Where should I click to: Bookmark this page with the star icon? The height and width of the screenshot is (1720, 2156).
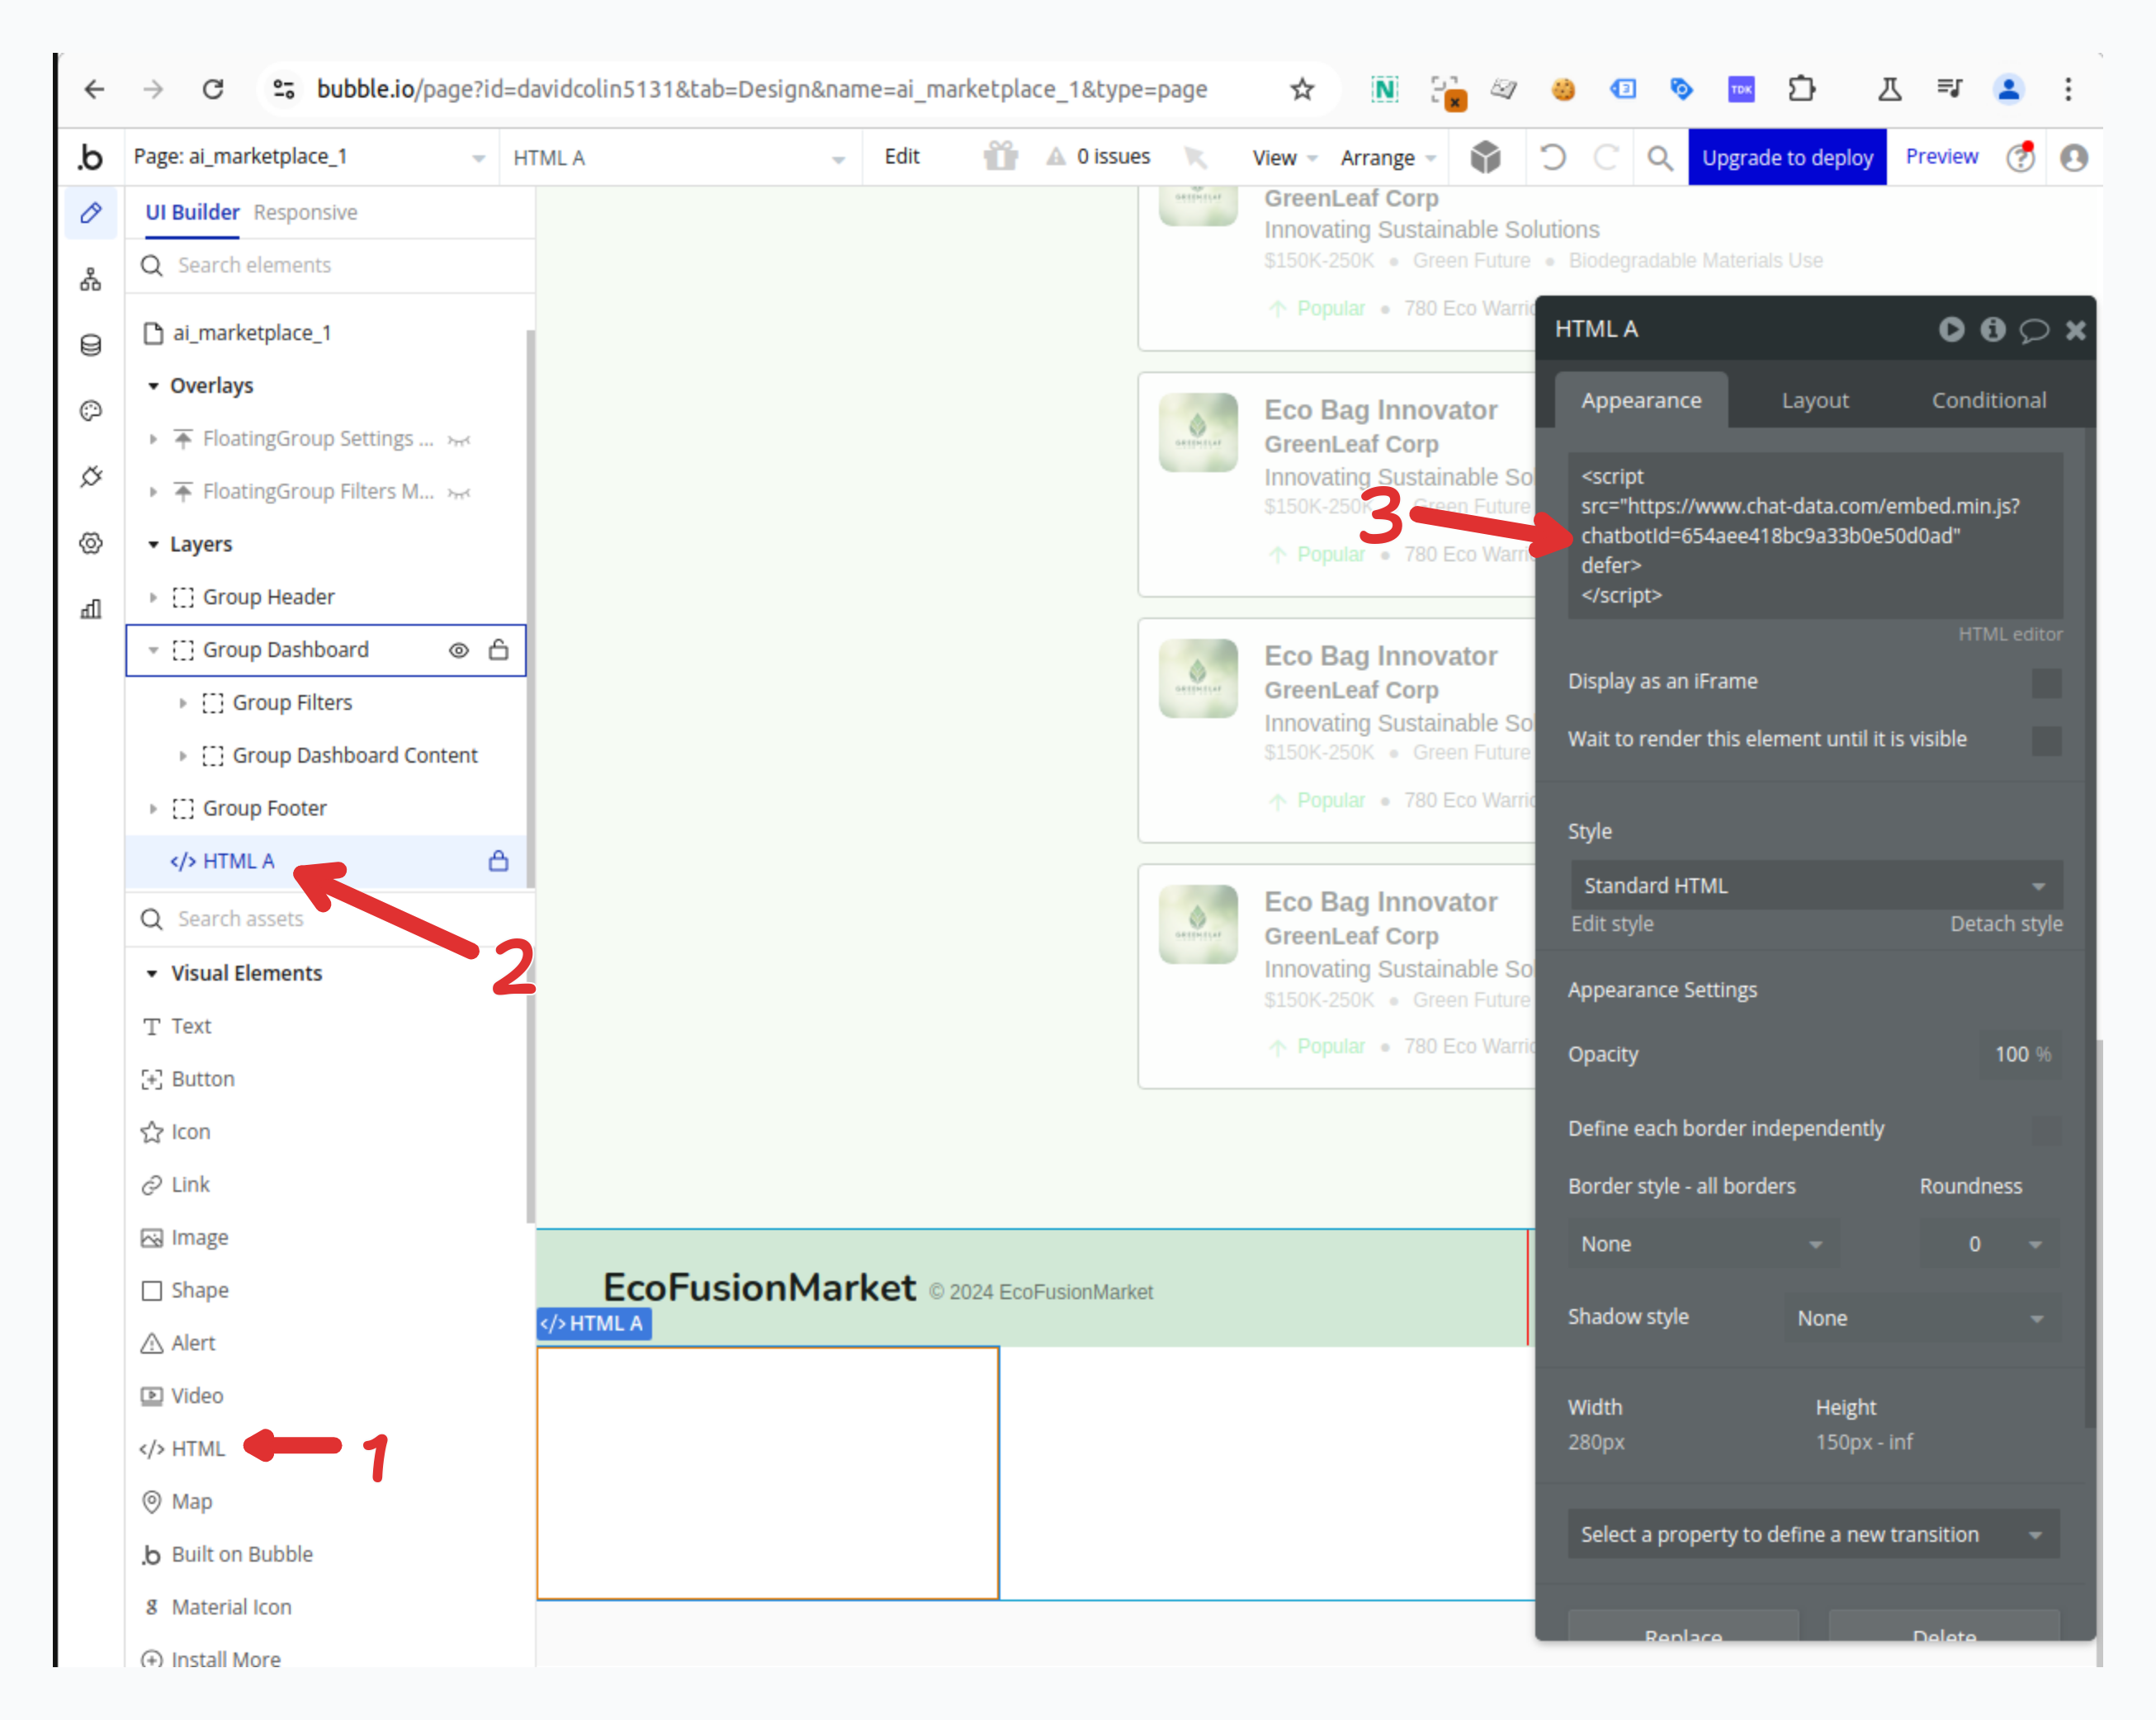(x=1301, y=89)
